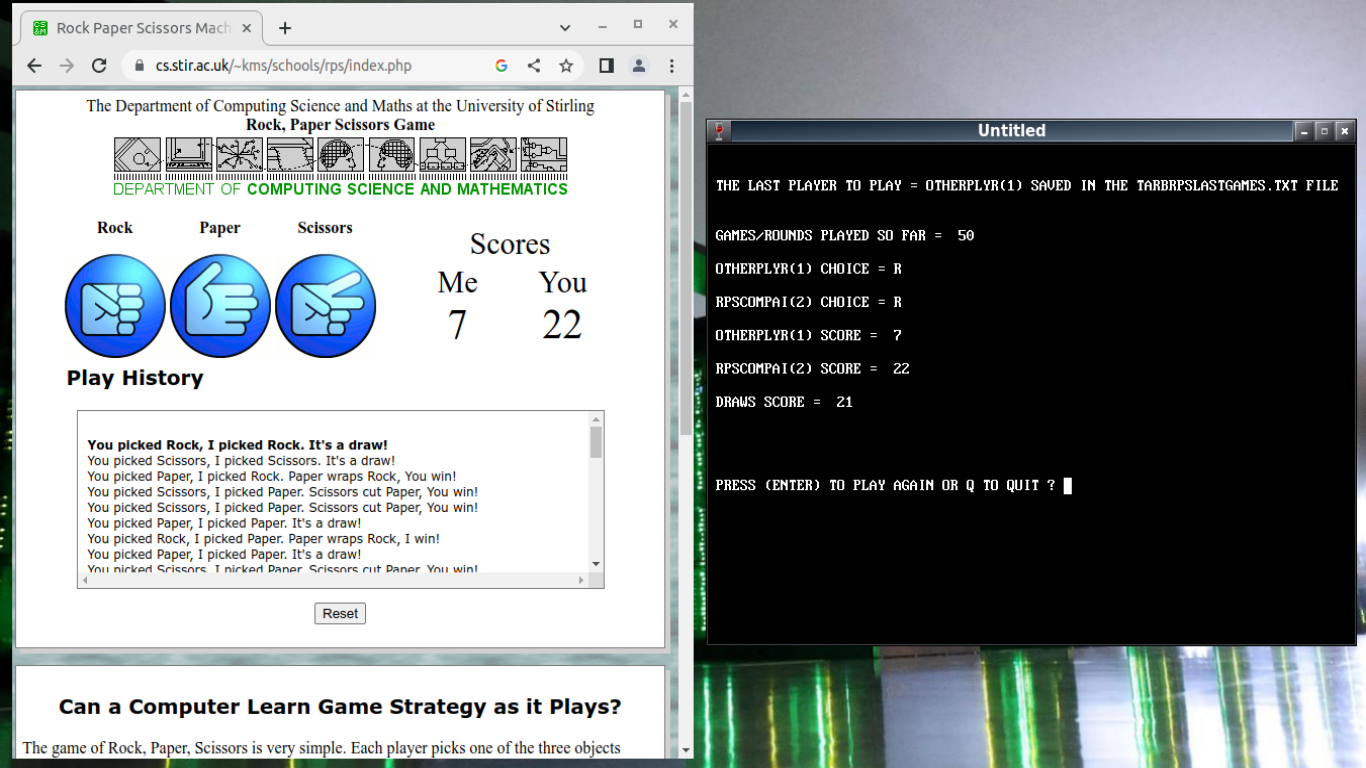Screen dimensions: 1366x768
Task: Select the Paper icon to play Paper
Action: [x=220, y=305]
